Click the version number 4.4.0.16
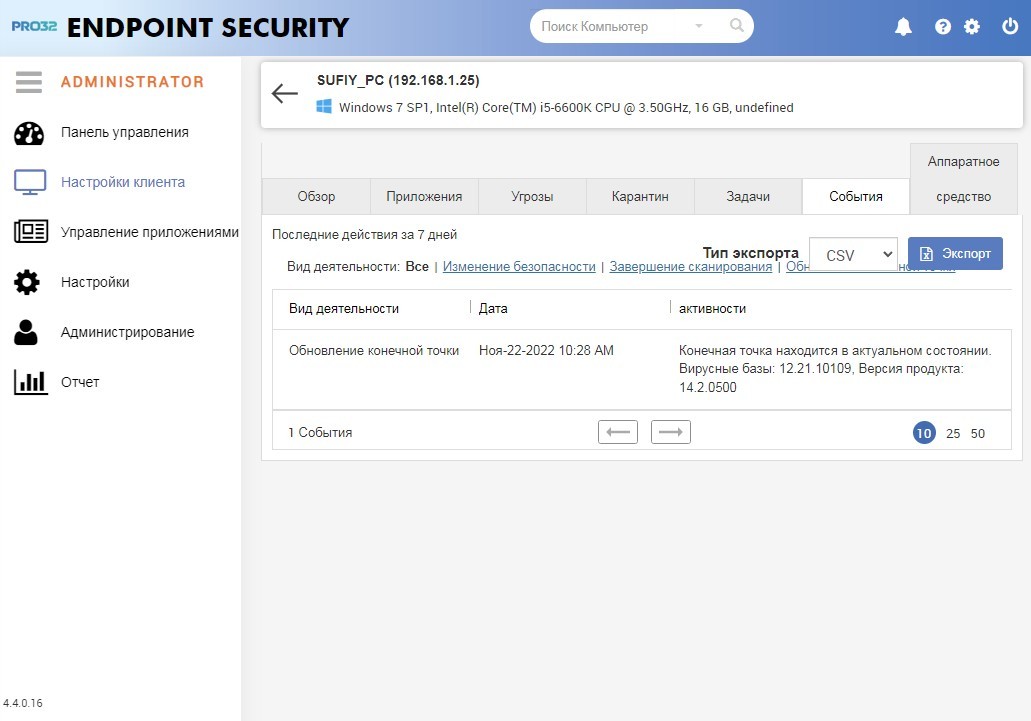 pos(22,703)
